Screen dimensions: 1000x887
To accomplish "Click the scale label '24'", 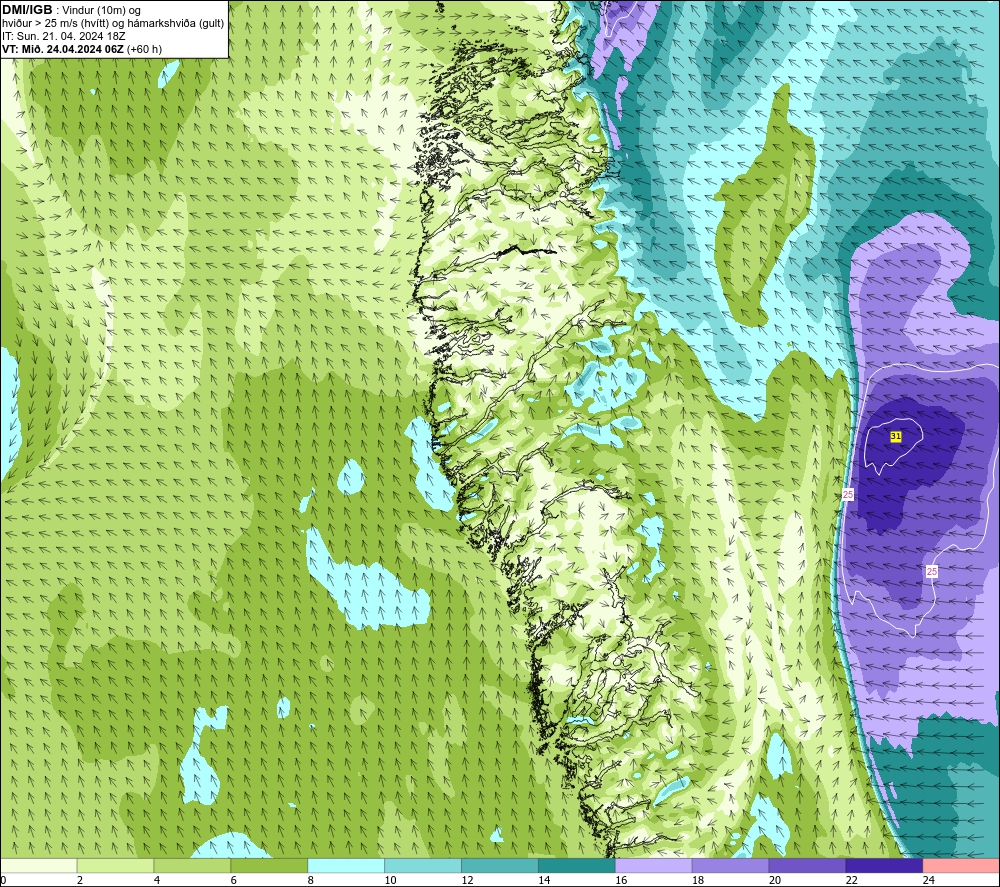I will (x=929, y=880).
